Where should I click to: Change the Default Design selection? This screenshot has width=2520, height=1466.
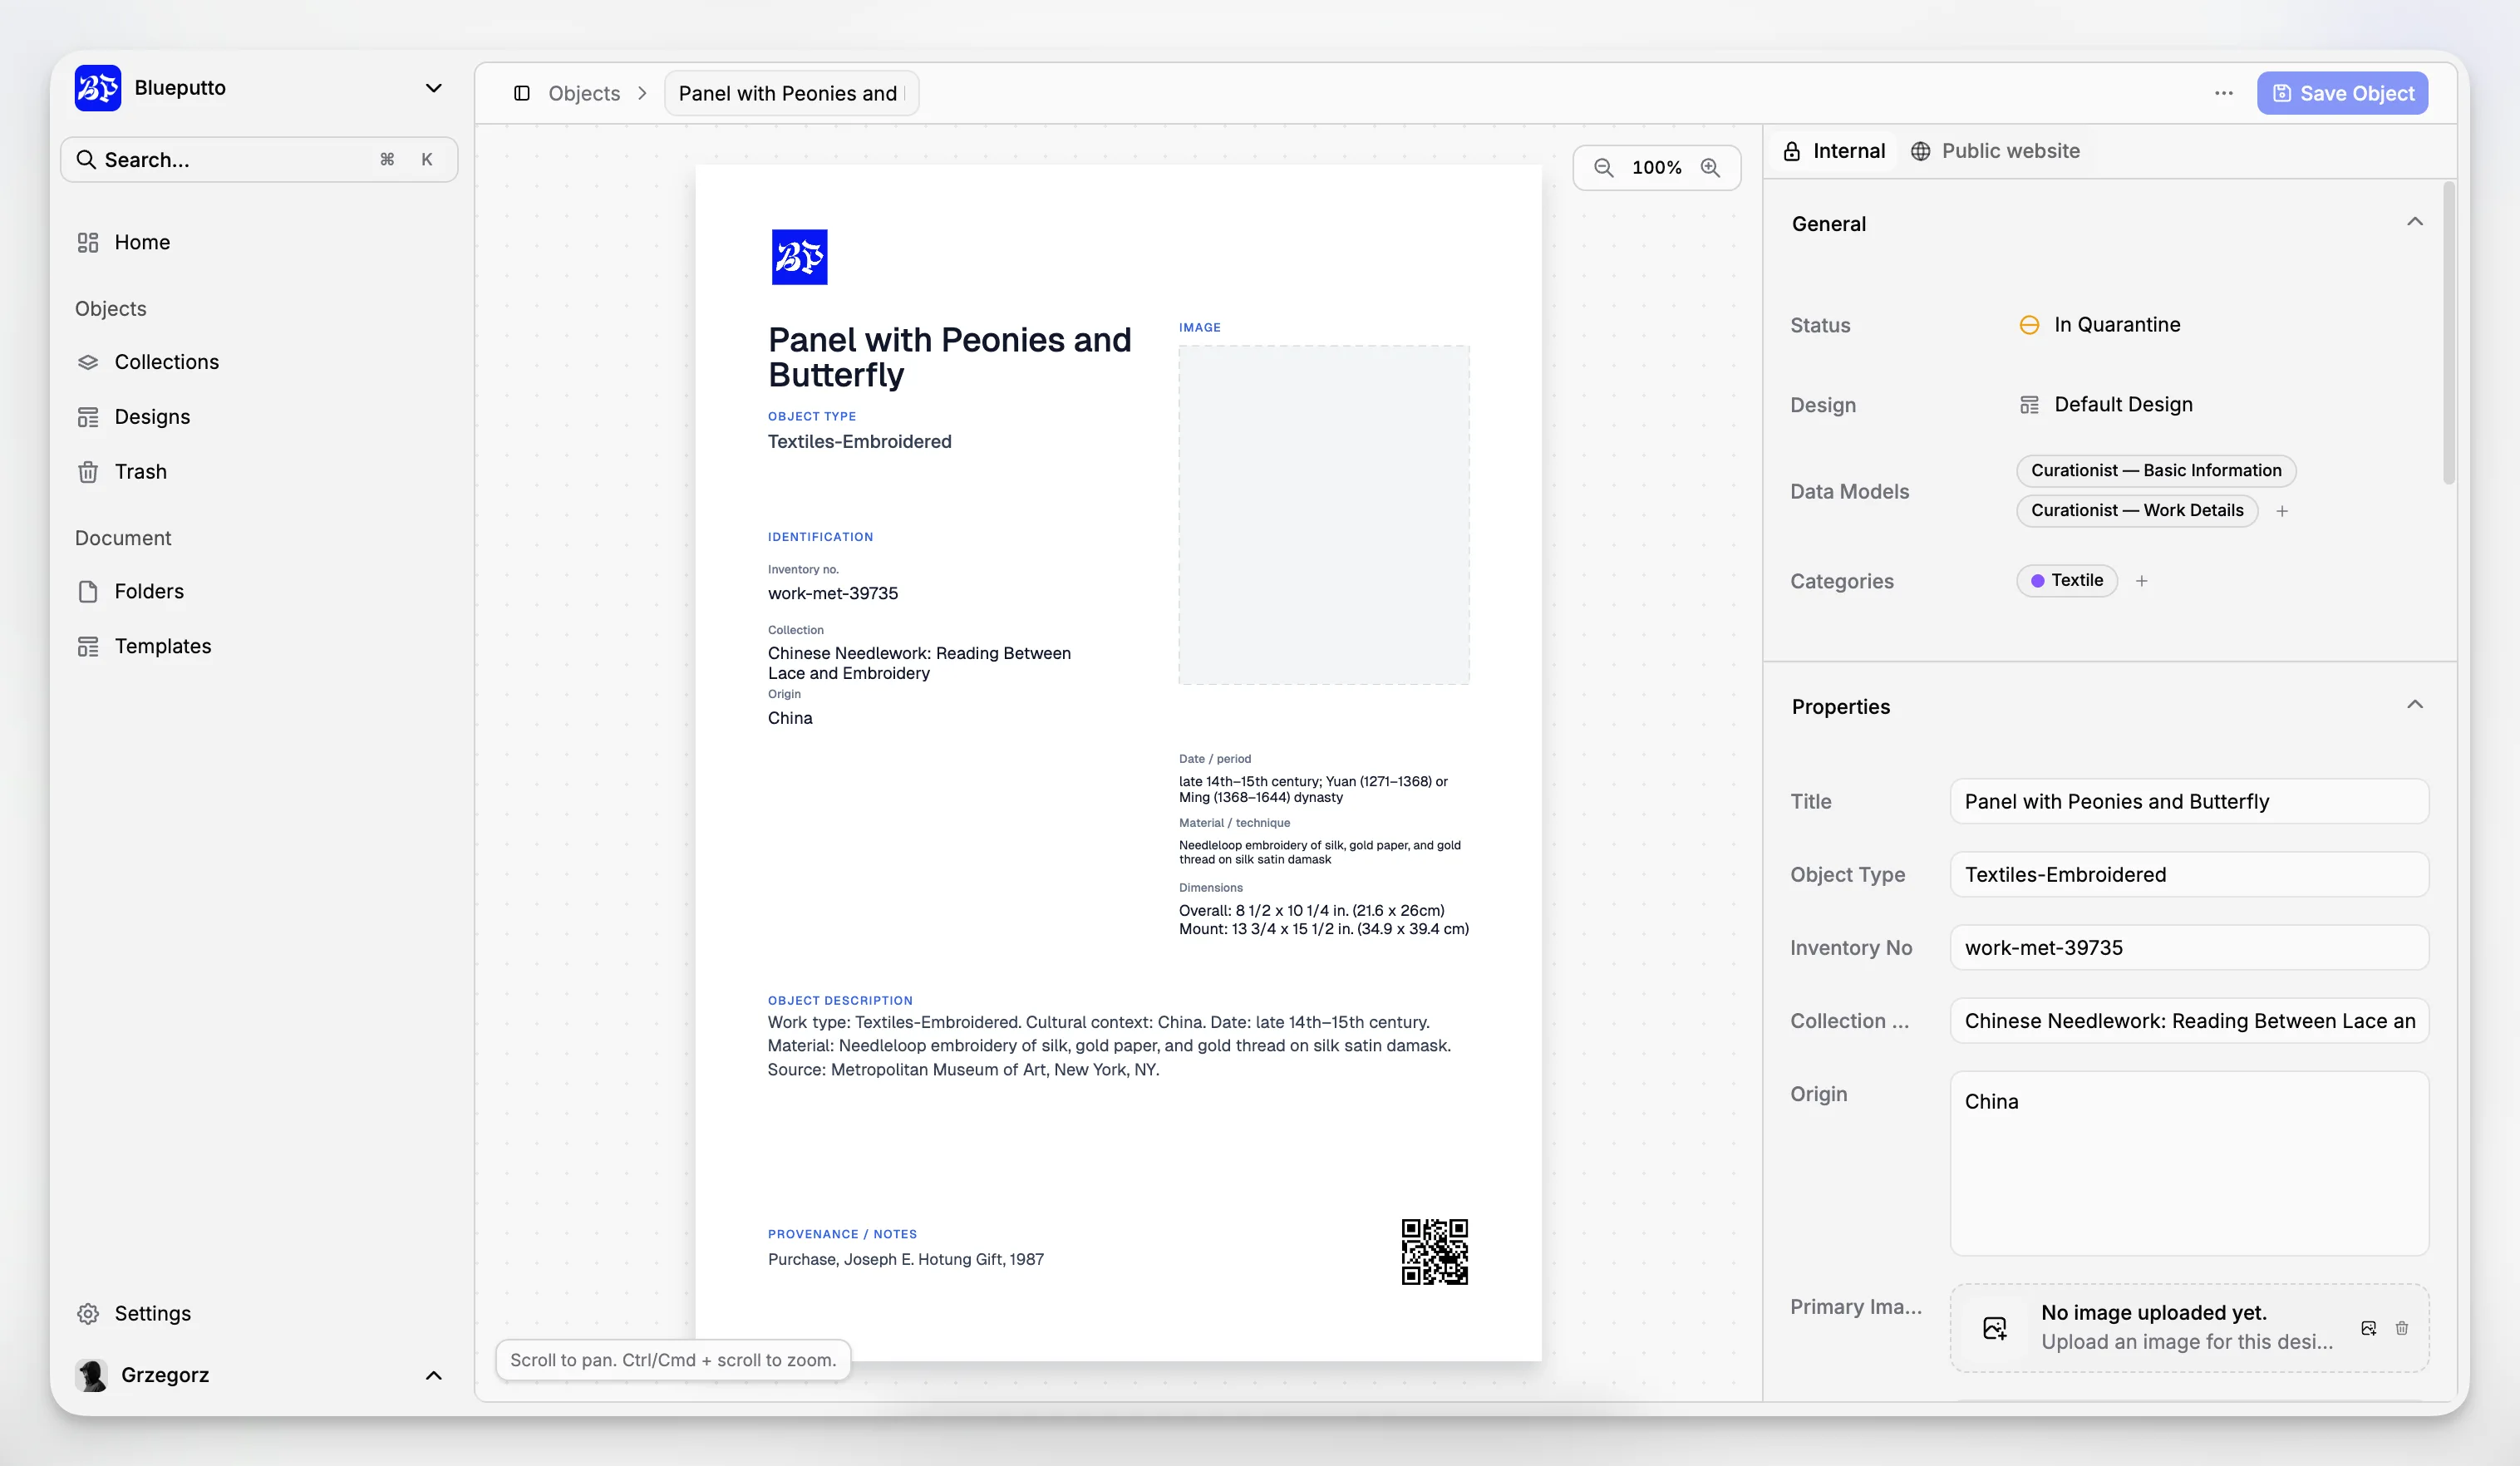[2106, 405]
